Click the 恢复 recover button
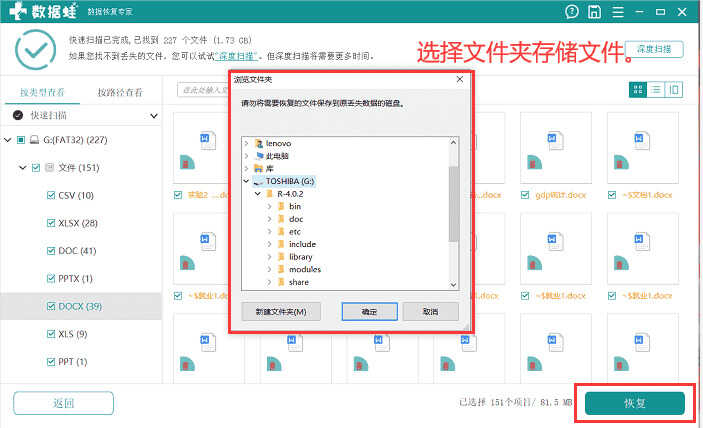The image size is (703, 428). point(635,403)
